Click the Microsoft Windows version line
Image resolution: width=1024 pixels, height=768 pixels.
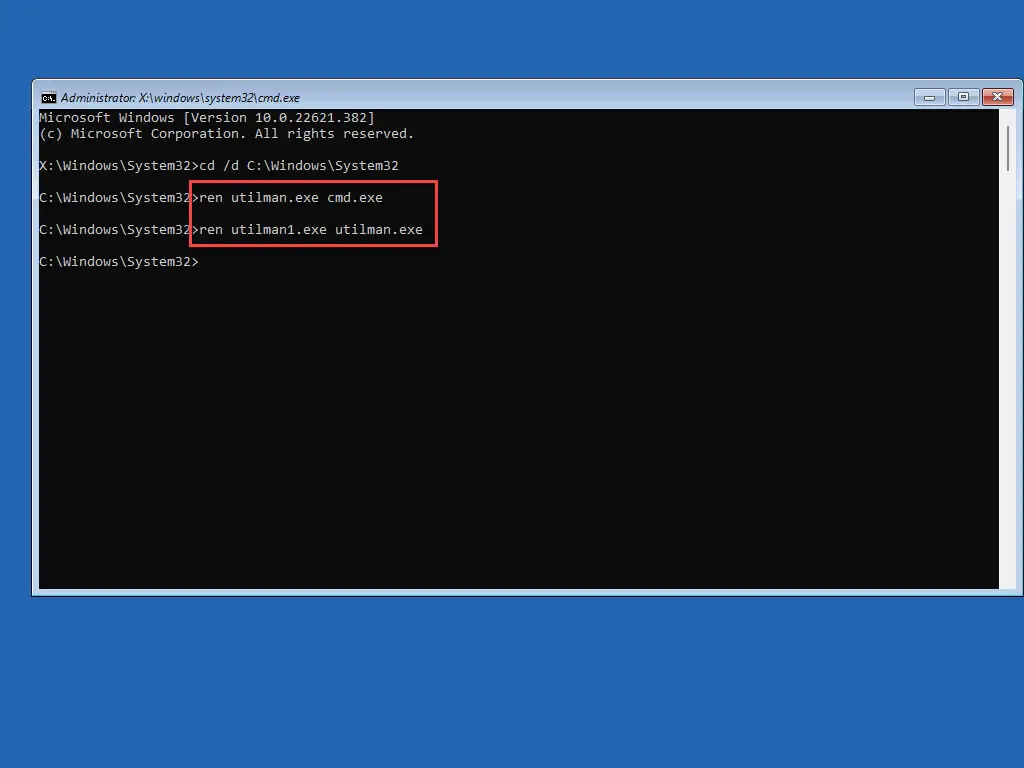(206, 117)
